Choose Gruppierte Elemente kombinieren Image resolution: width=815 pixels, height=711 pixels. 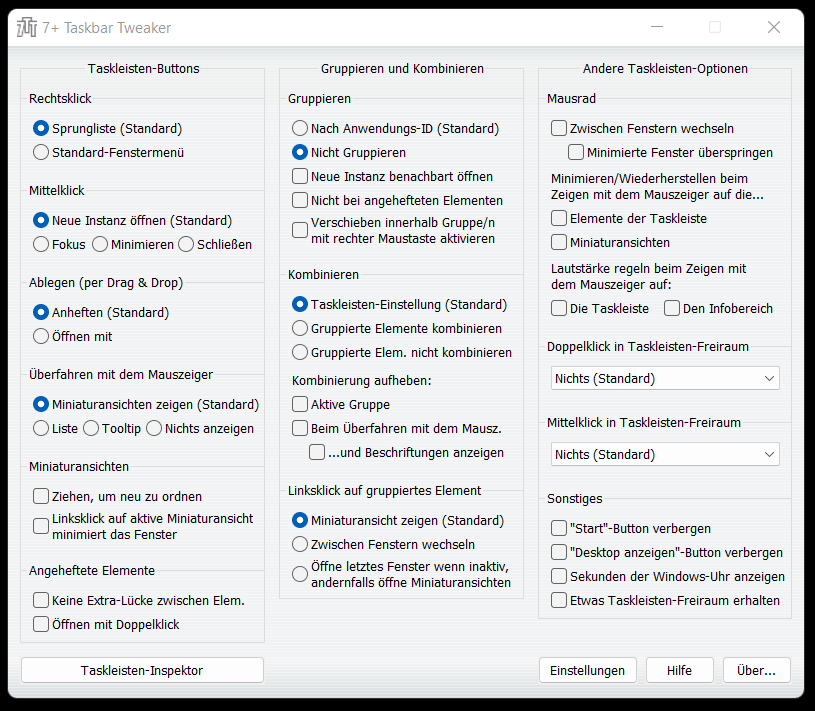pyautogui.click(x=300, y=328)
